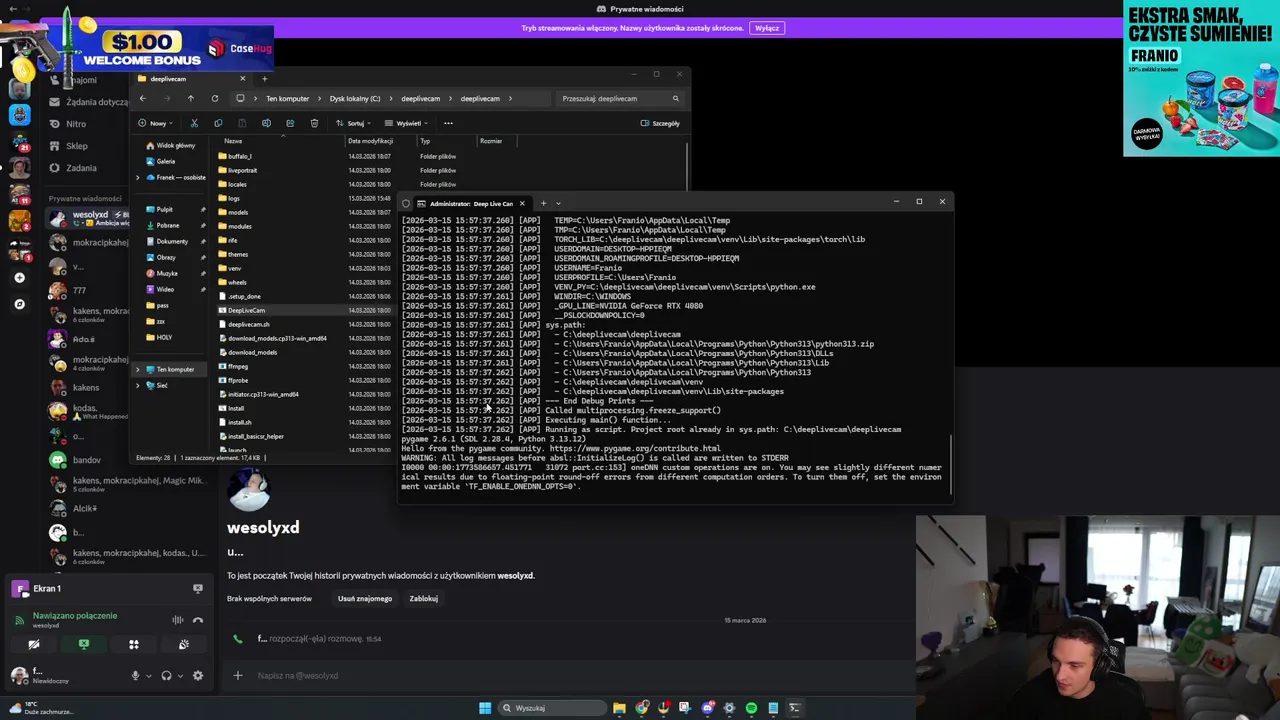1280x720 pixels.
Task: Open the Nowy dropdown in File Explorer
Action: pos(154,123)
